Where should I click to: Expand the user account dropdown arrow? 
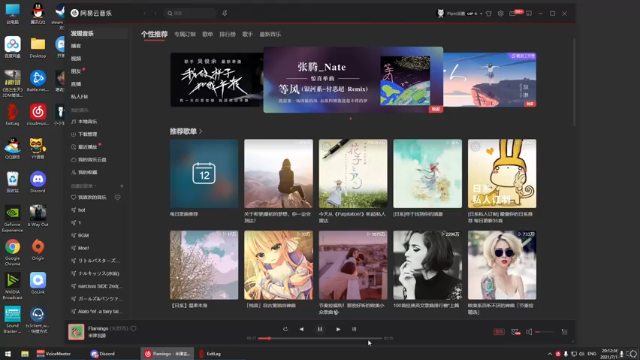(x=481, y=13)
